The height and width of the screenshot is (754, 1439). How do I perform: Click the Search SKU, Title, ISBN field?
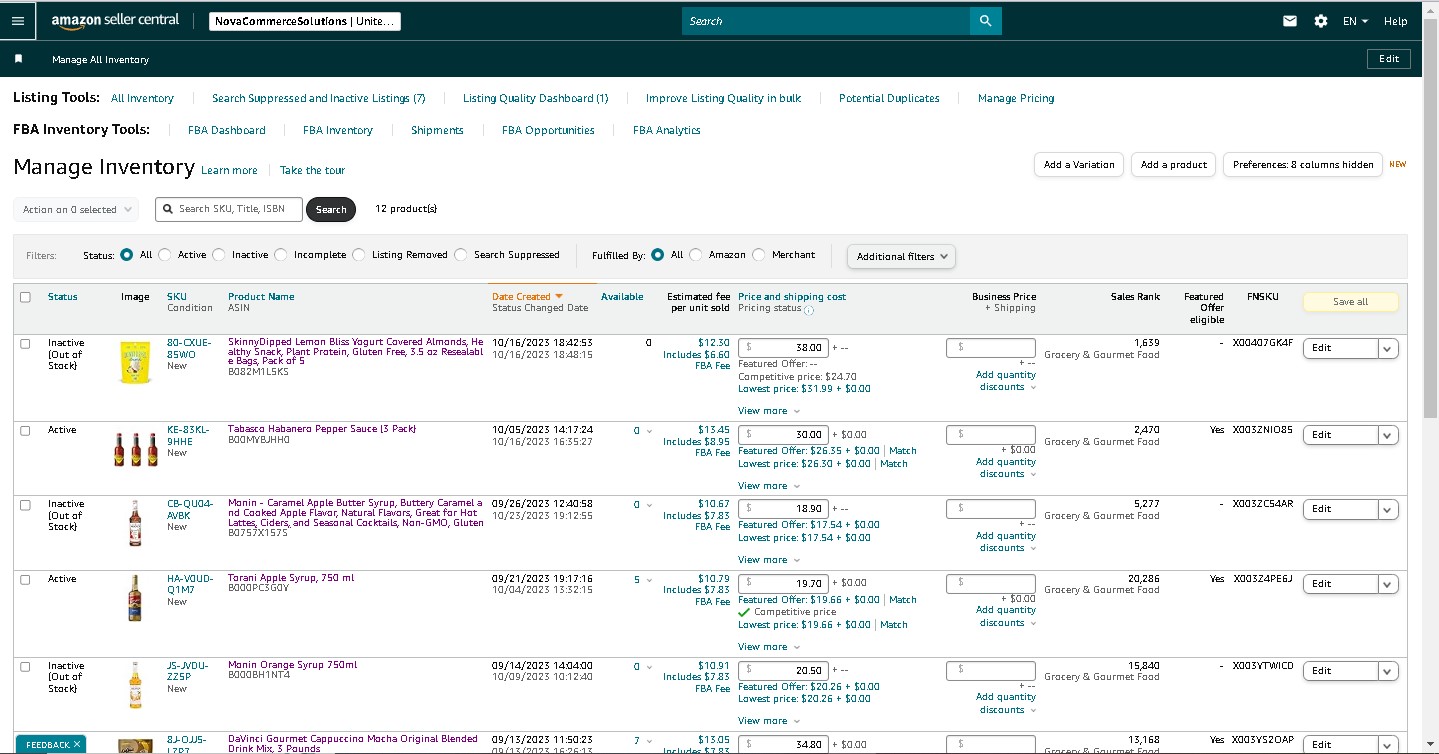228,209
